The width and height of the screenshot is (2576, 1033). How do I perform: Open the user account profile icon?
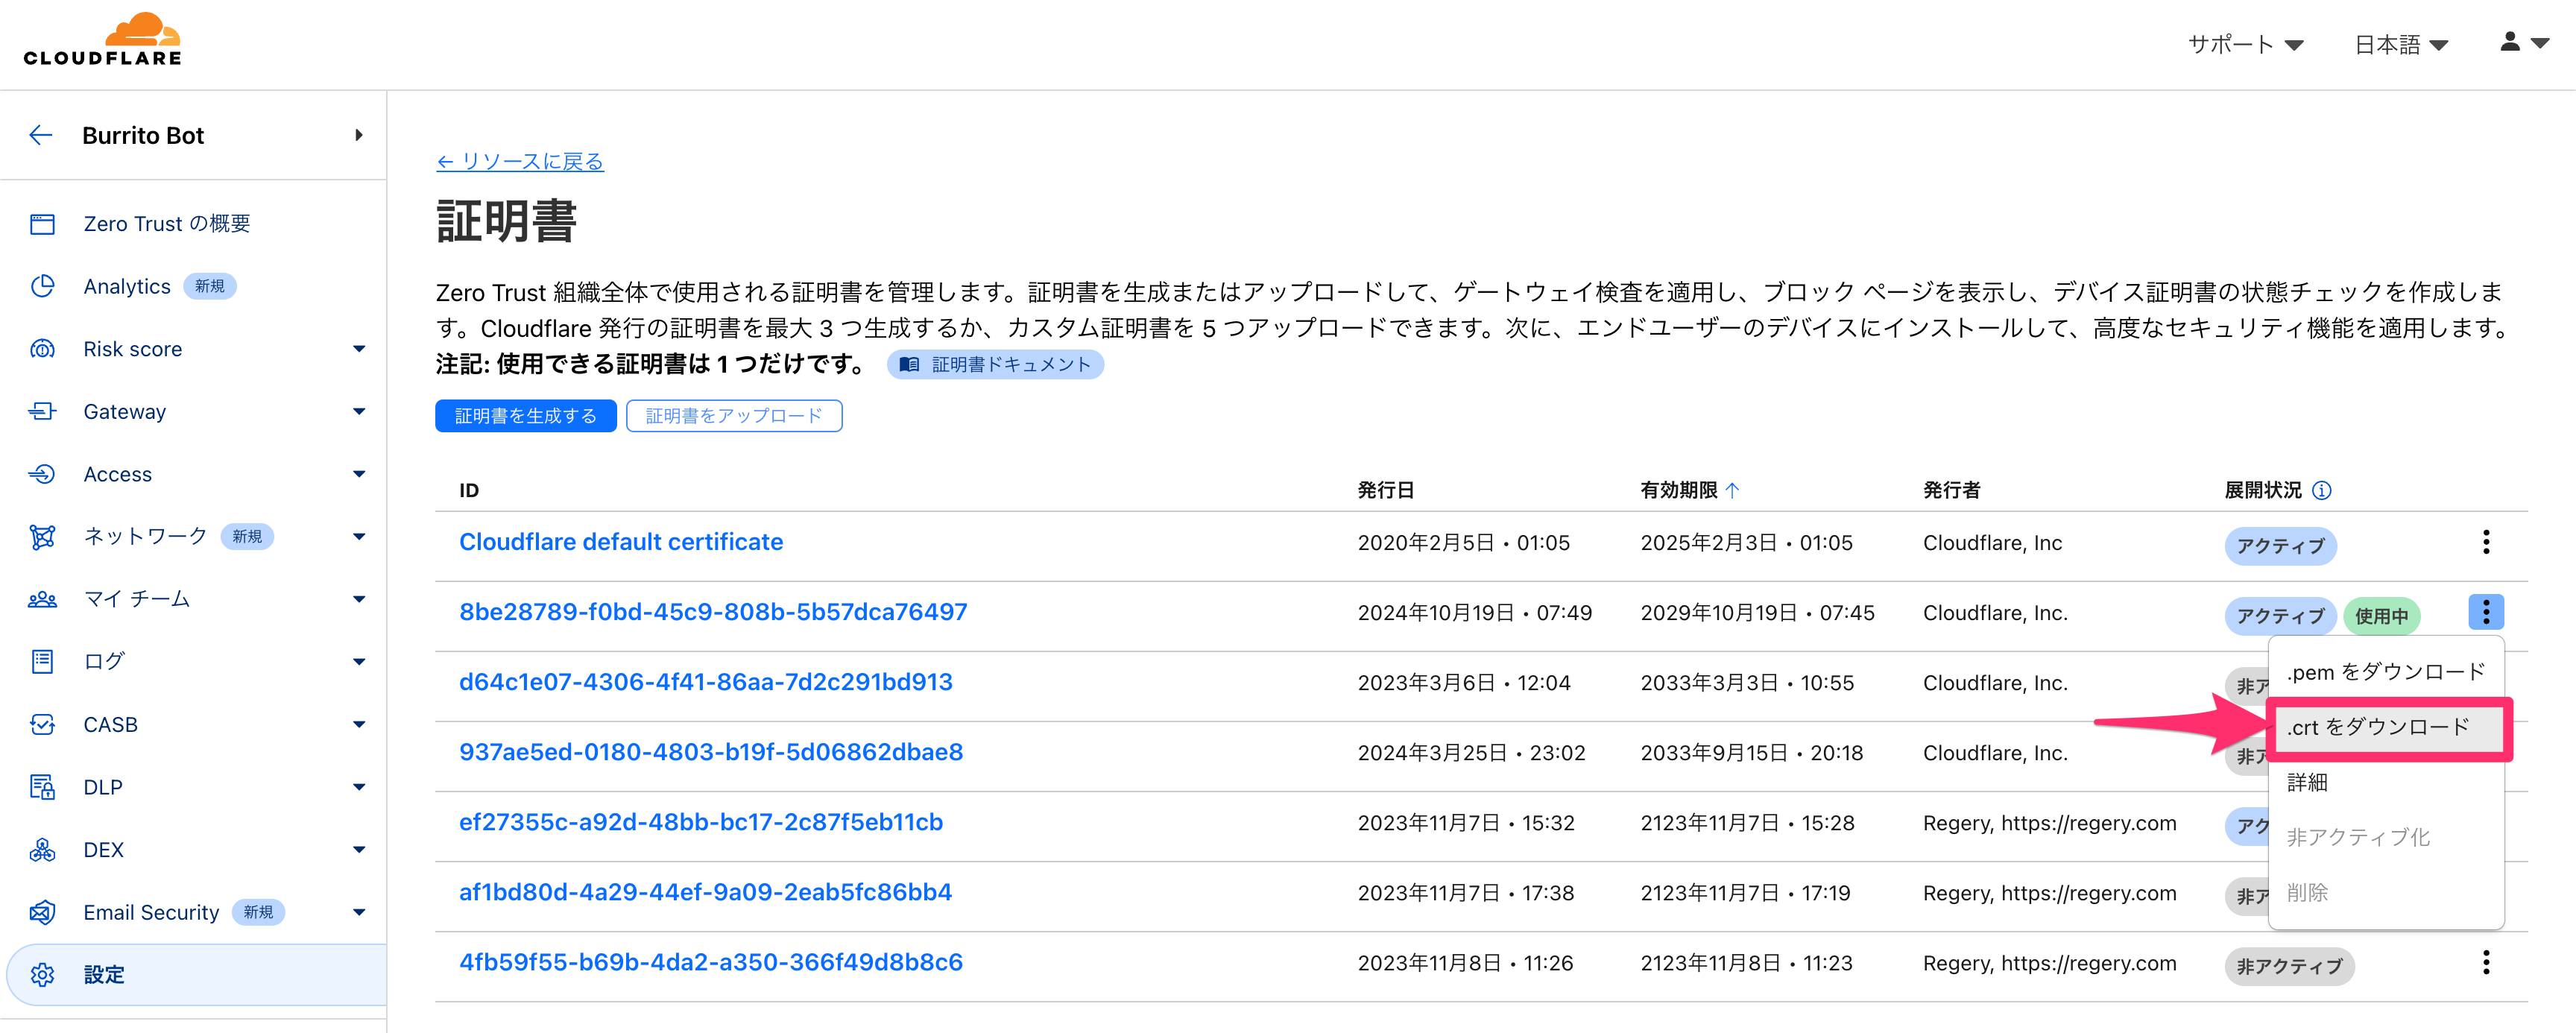pos(2510,42)
